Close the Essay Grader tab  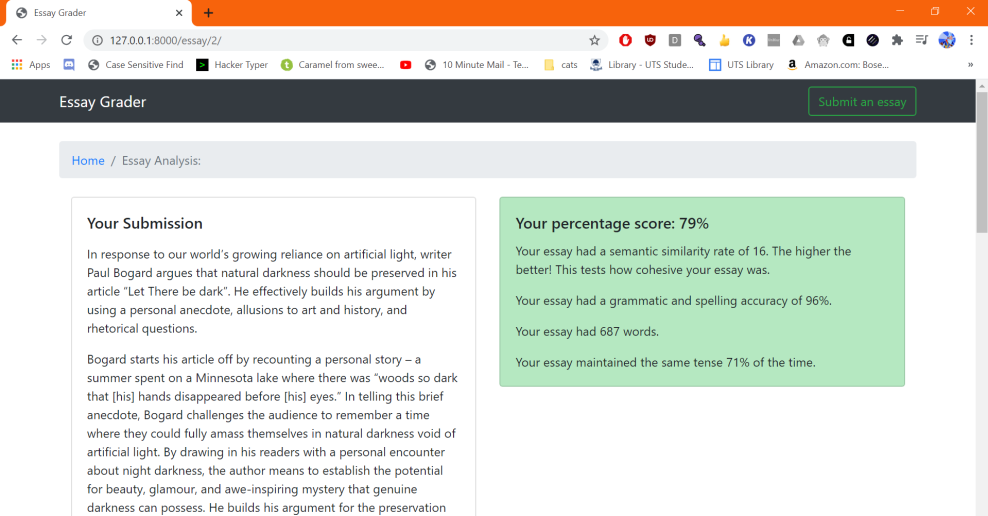tap(179, 13)
